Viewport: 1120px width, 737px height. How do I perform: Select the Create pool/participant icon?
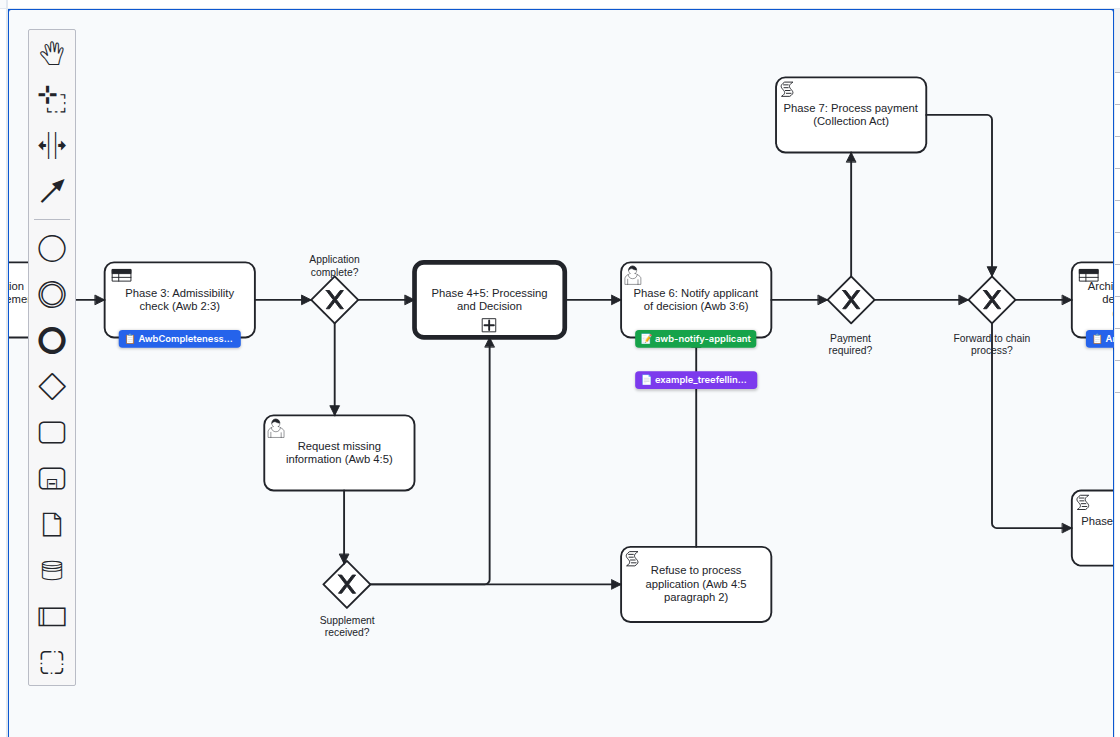(x=52, y=616)
